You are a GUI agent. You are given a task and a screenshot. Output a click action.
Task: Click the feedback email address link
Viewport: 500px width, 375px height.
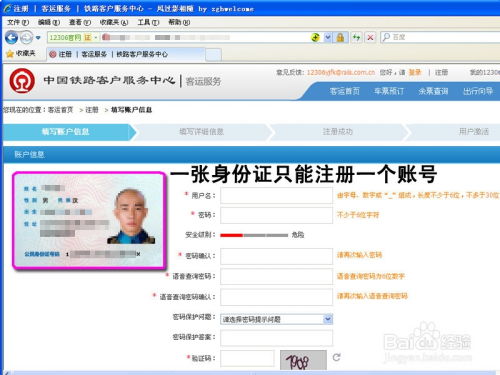(341, 72)
